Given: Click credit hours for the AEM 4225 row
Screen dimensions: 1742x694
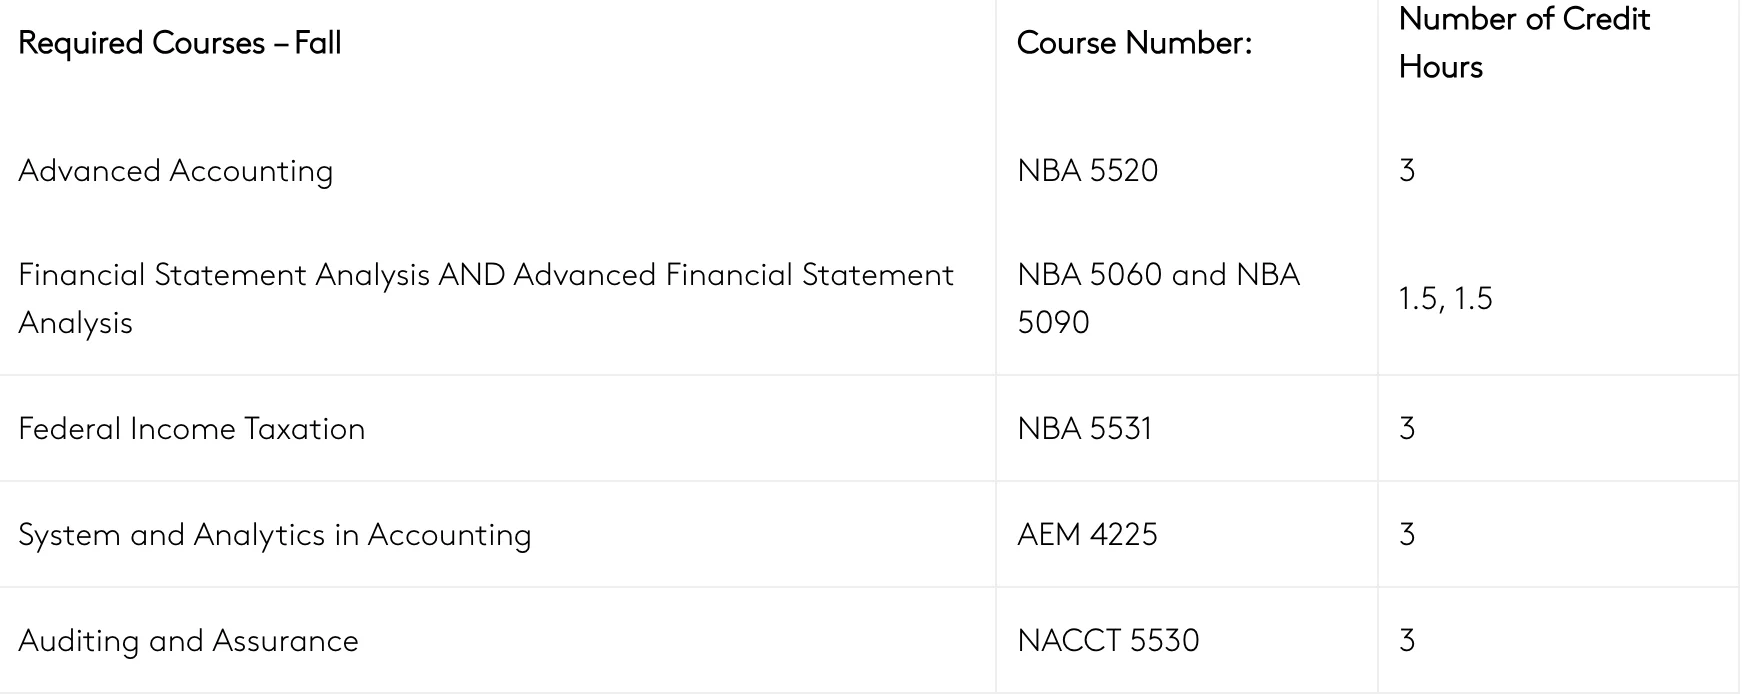Looking at the screenshot, I should [x=1407, y=535].
